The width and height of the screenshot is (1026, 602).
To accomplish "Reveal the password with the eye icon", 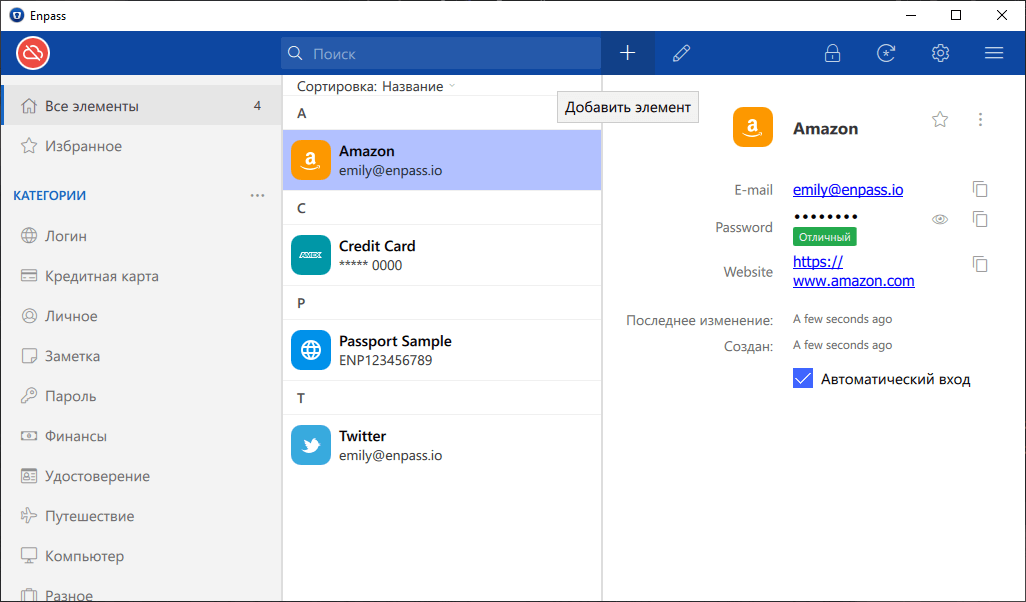I will [x=940, y=219].
